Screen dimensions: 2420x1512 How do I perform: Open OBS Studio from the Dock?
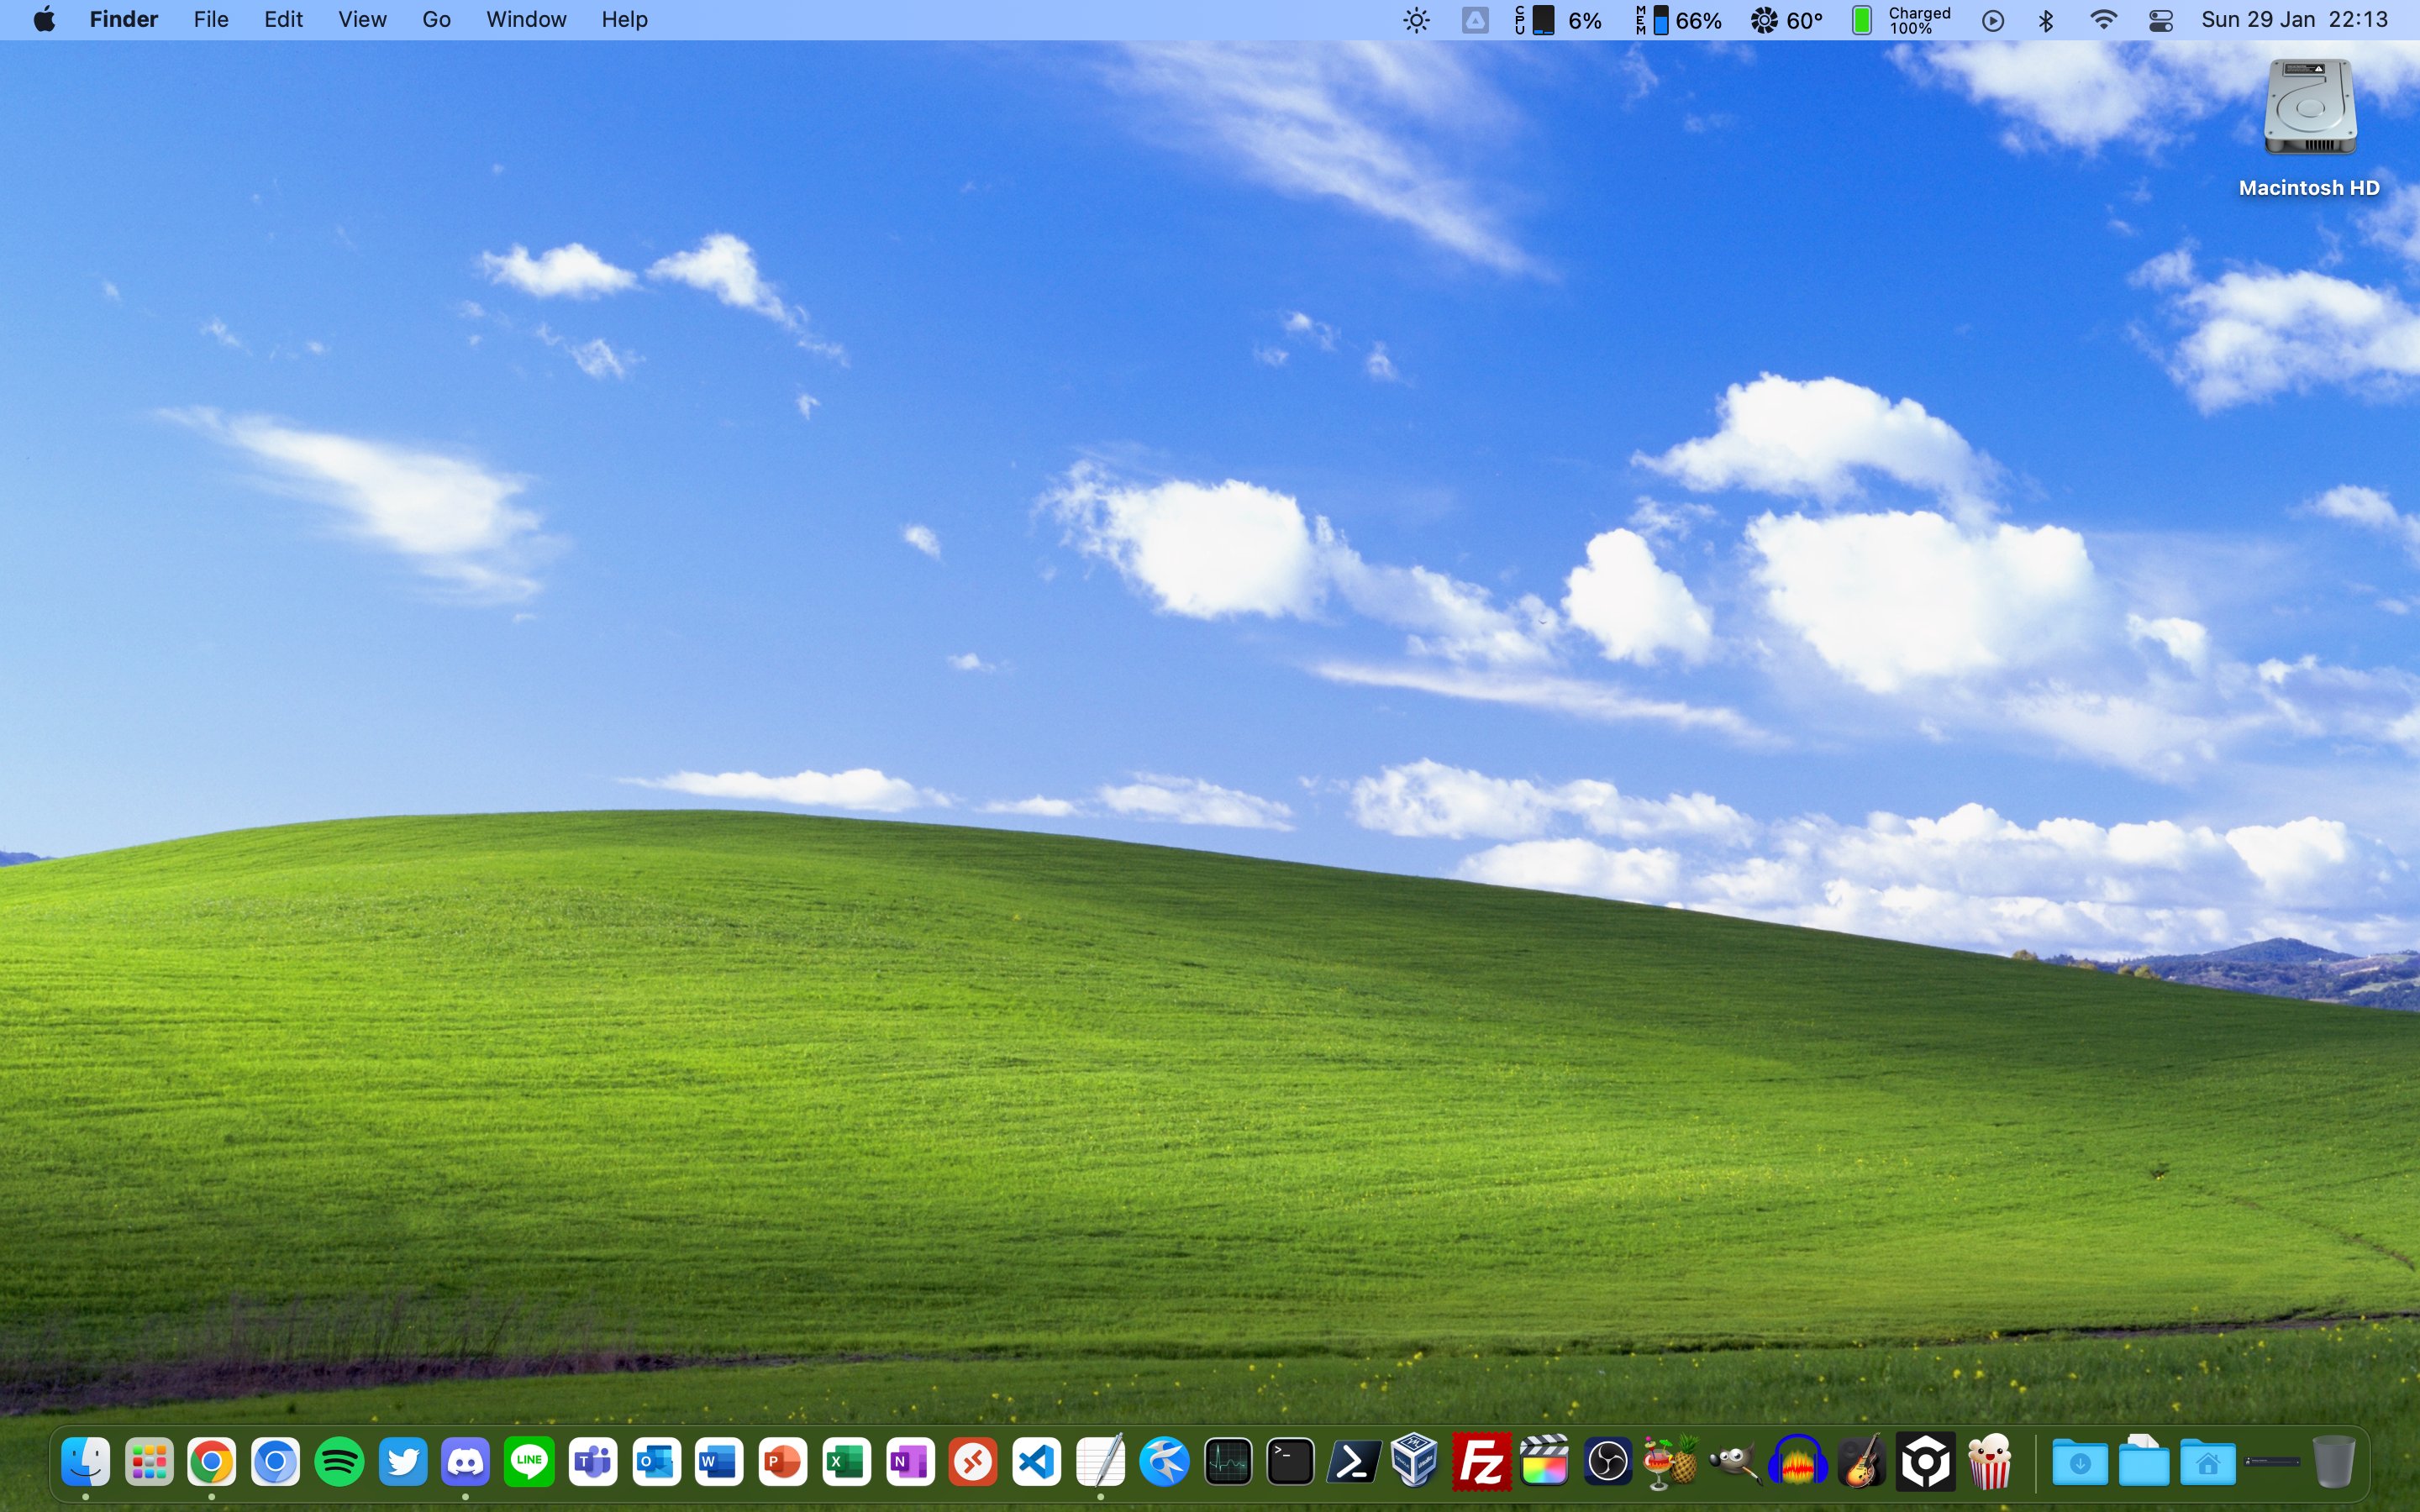click(1608, 1463)
